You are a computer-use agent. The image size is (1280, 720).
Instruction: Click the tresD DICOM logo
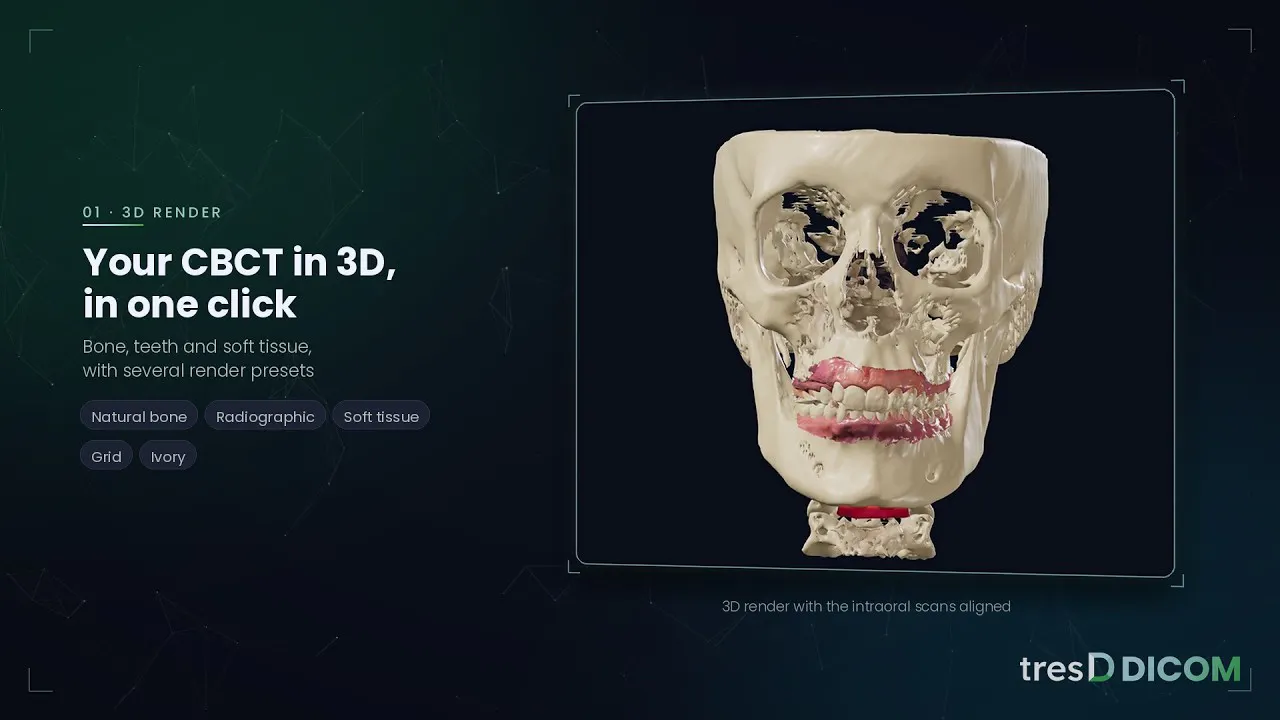[1130, 668]
